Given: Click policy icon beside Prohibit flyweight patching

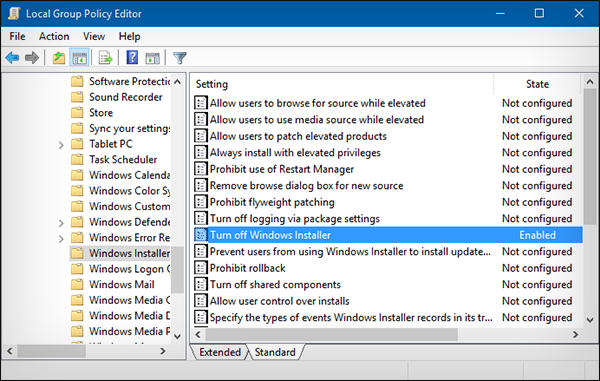Looking at the screenshot, I should [x=201, y=202].
